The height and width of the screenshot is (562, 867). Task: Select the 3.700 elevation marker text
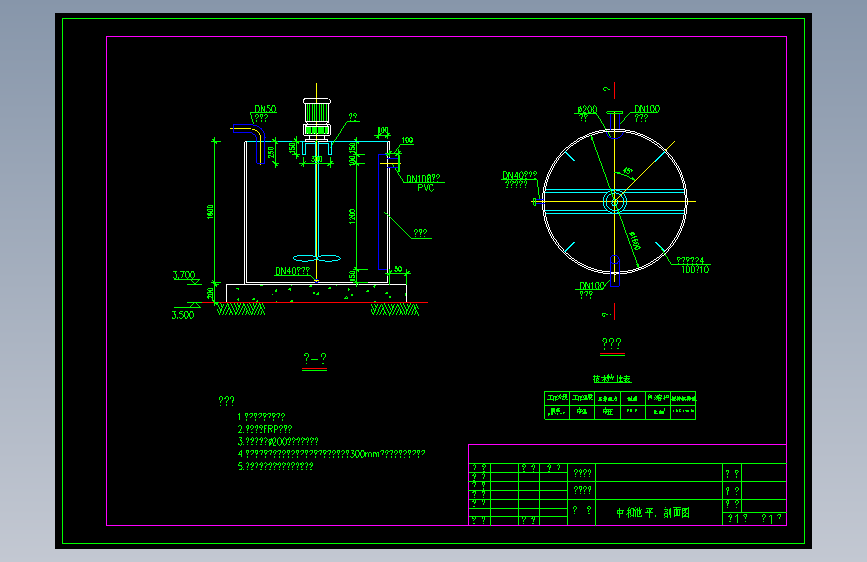(184, 275)
